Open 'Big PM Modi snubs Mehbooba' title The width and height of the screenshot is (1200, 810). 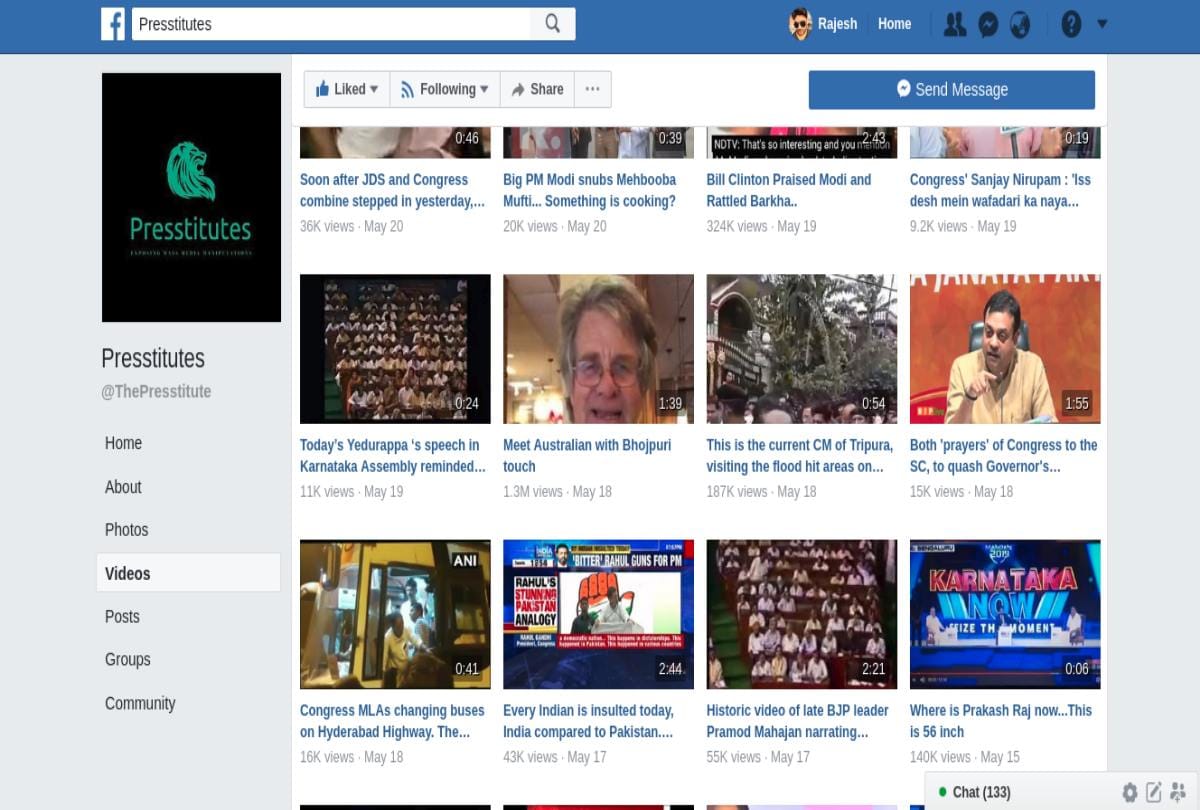pos(590,190)
